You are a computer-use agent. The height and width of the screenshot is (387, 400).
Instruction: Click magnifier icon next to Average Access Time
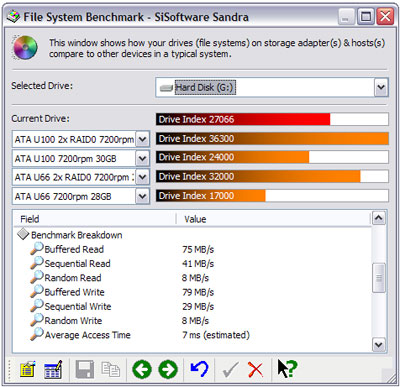point(37,334)
